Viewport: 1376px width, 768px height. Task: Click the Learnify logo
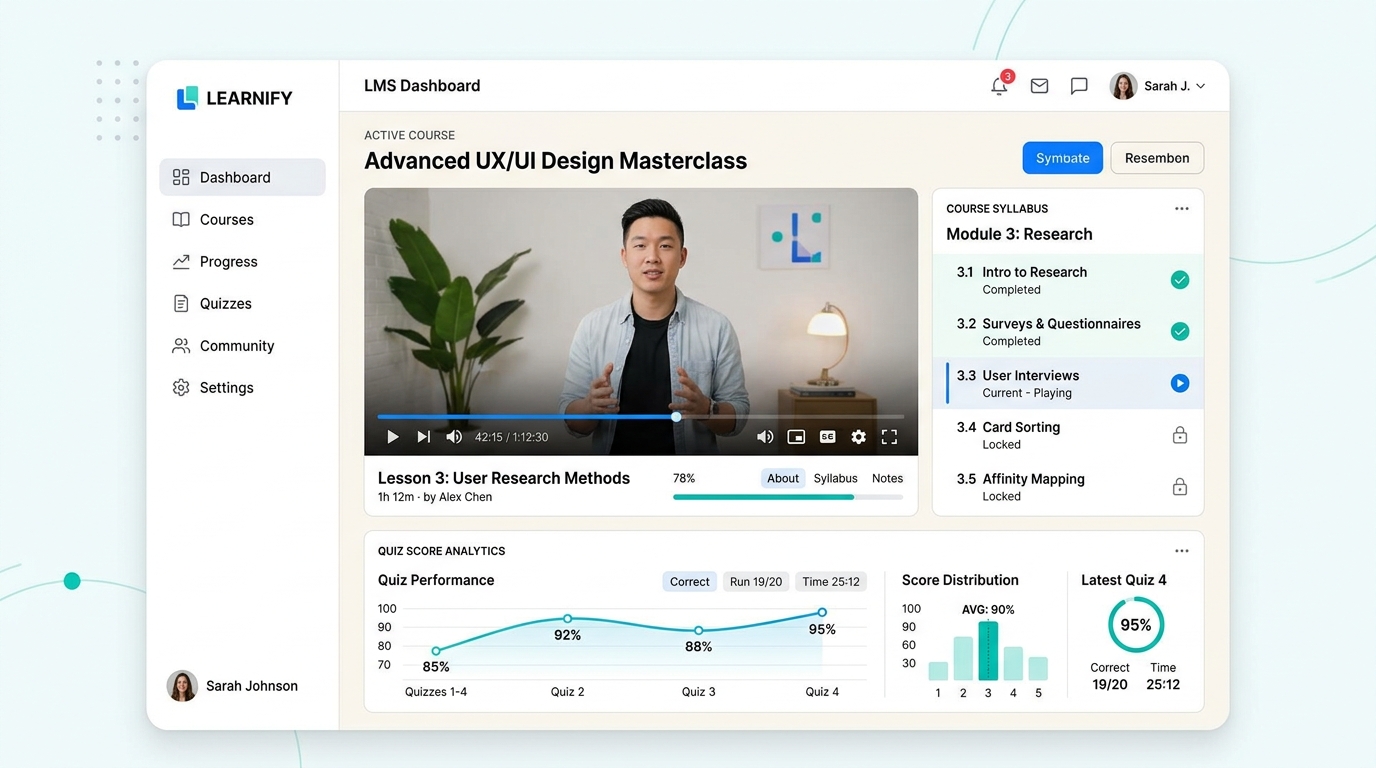(x=234, y=98)
